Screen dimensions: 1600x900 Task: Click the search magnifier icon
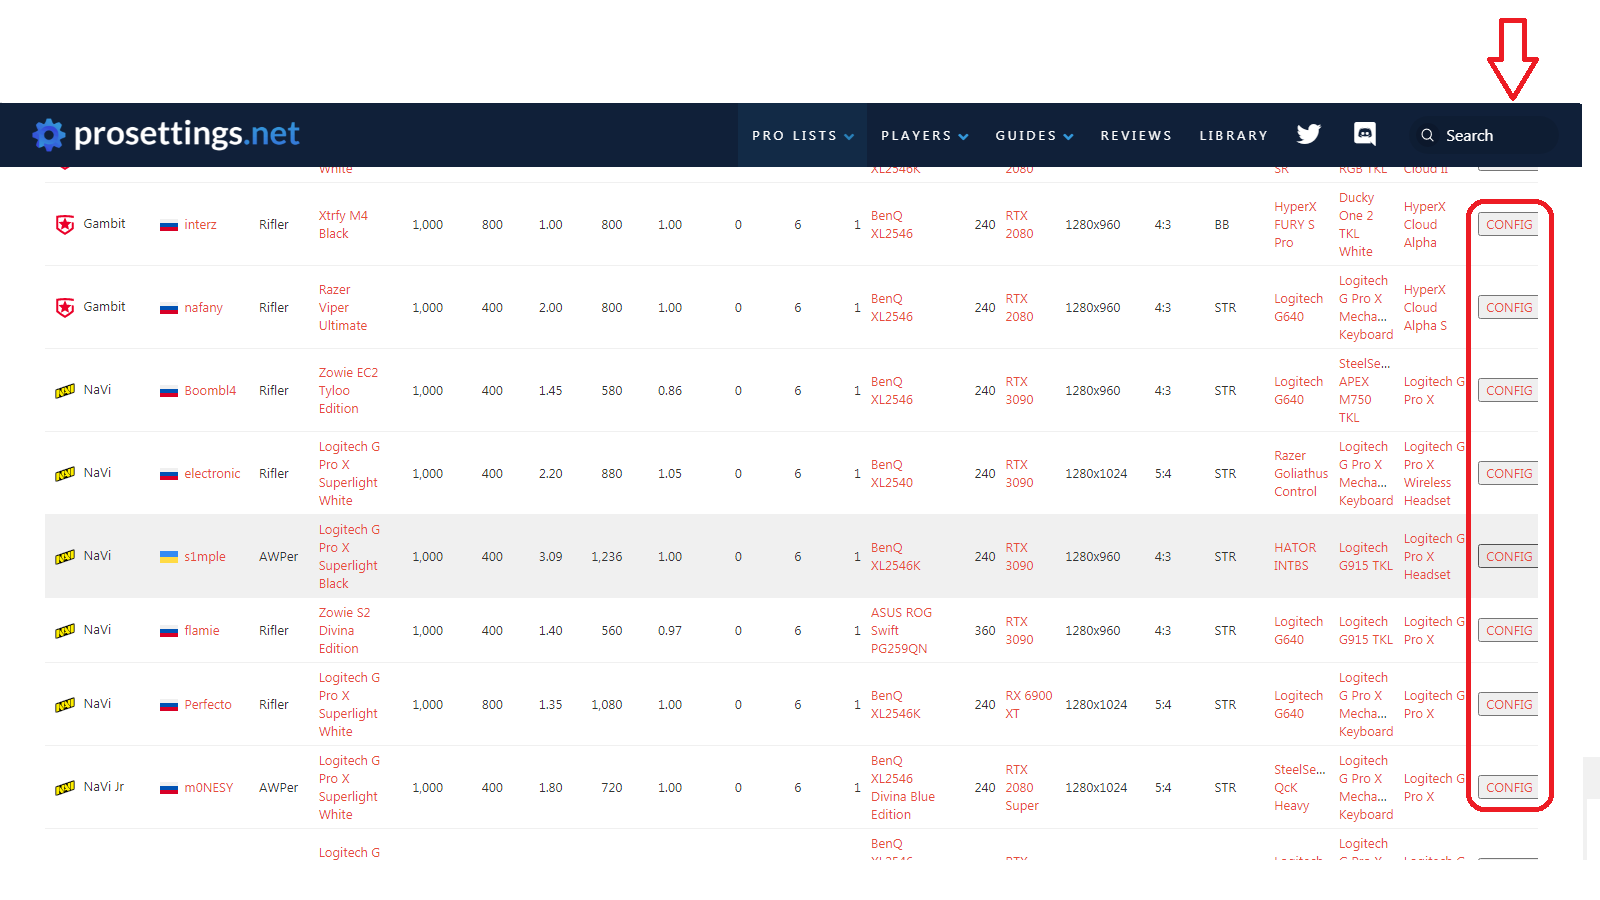coord(1427,135)
